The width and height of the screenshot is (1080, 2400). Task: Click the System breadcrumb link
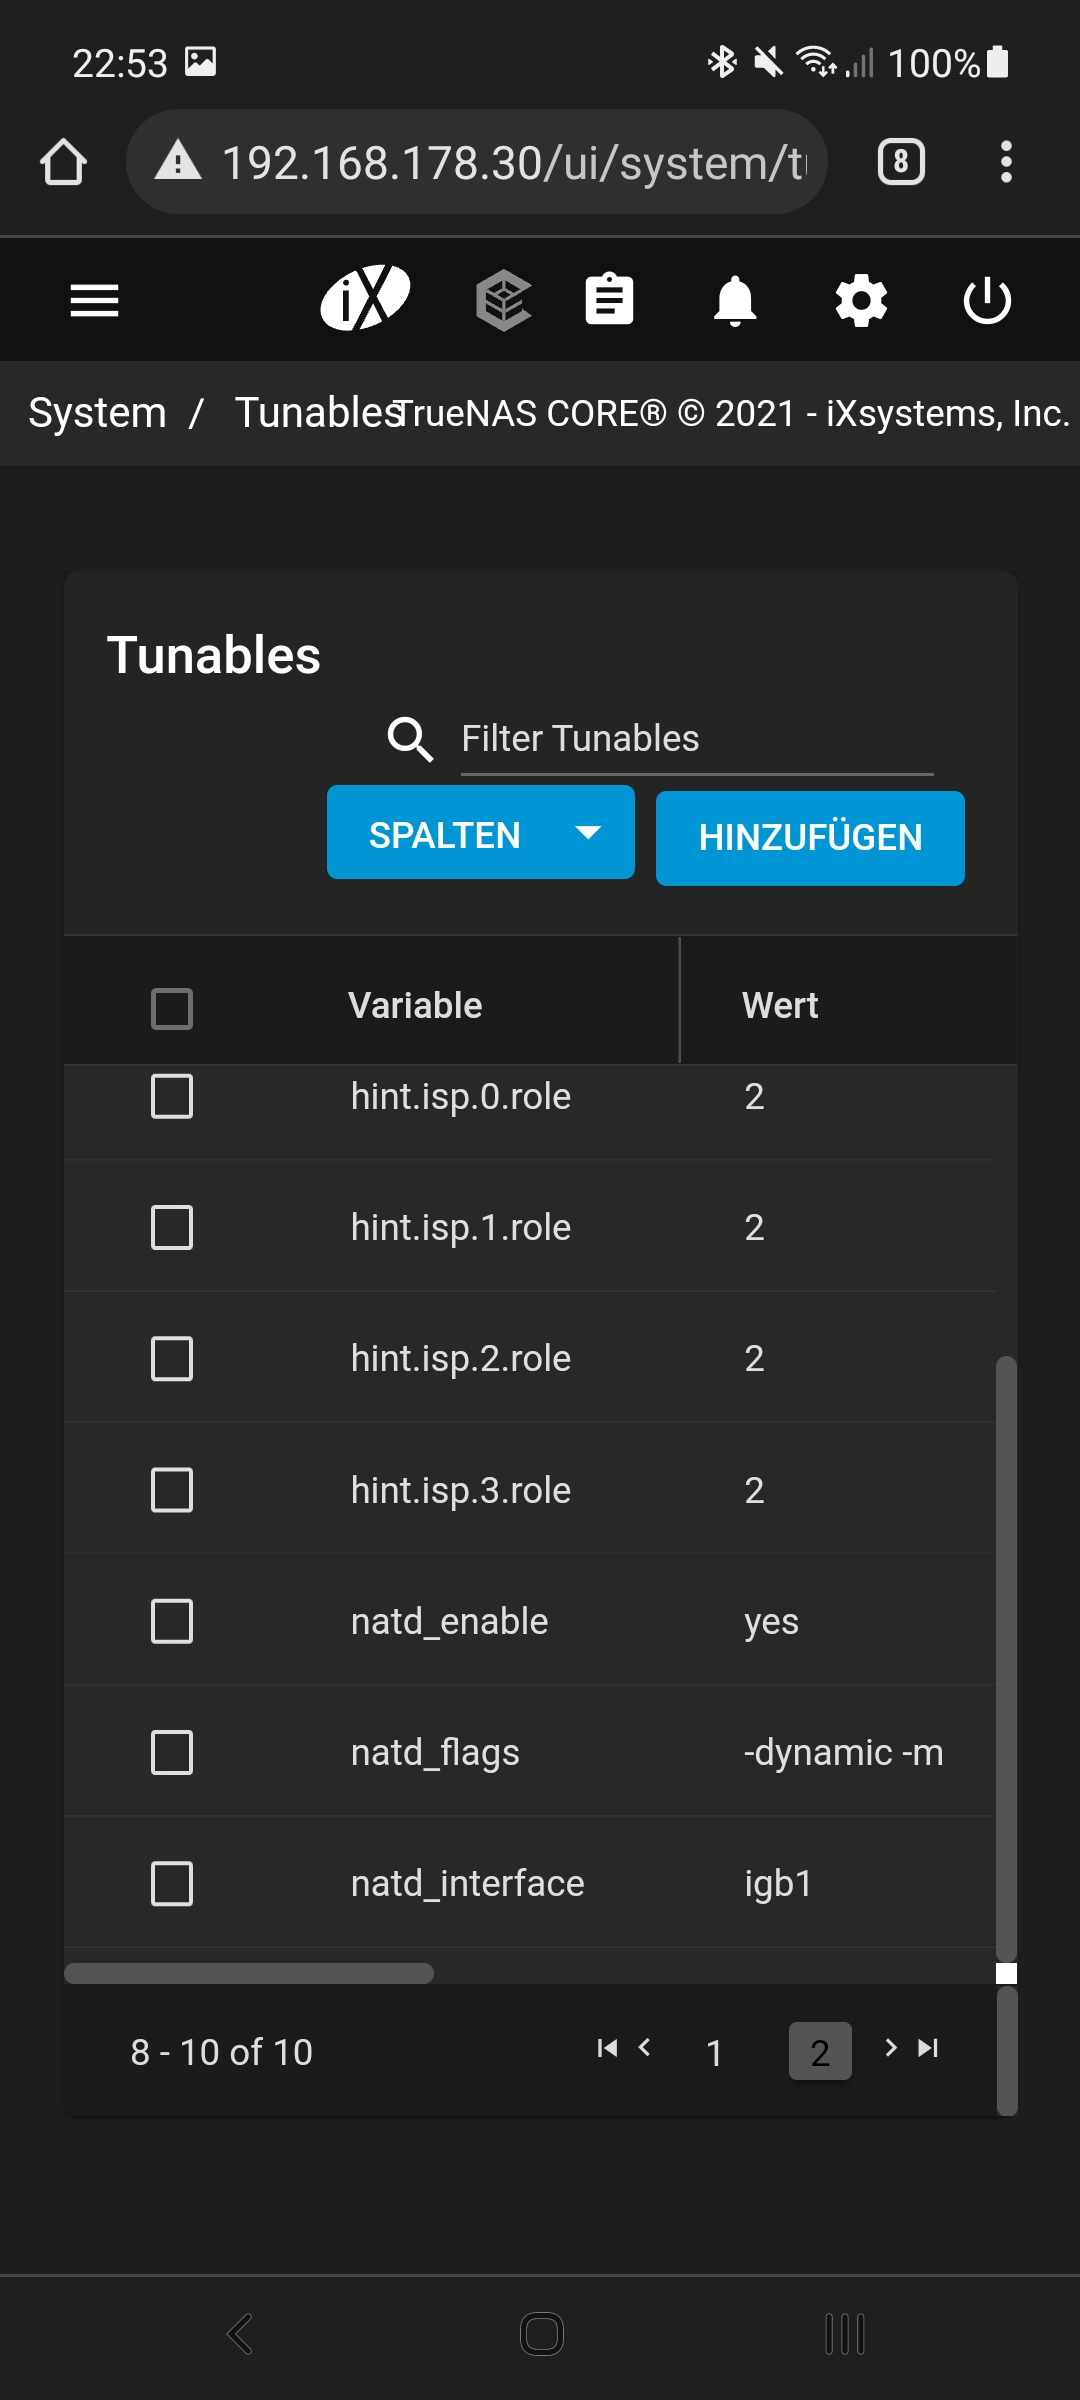97,413
